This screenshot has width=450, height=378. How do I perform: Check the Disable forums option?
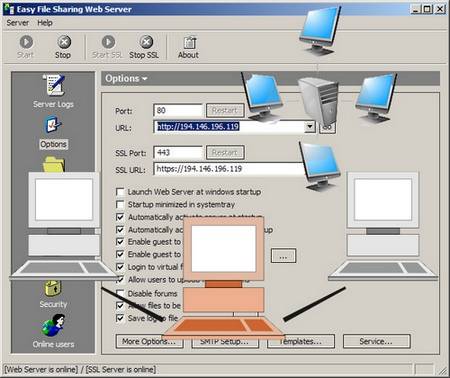tap(120, 293)
